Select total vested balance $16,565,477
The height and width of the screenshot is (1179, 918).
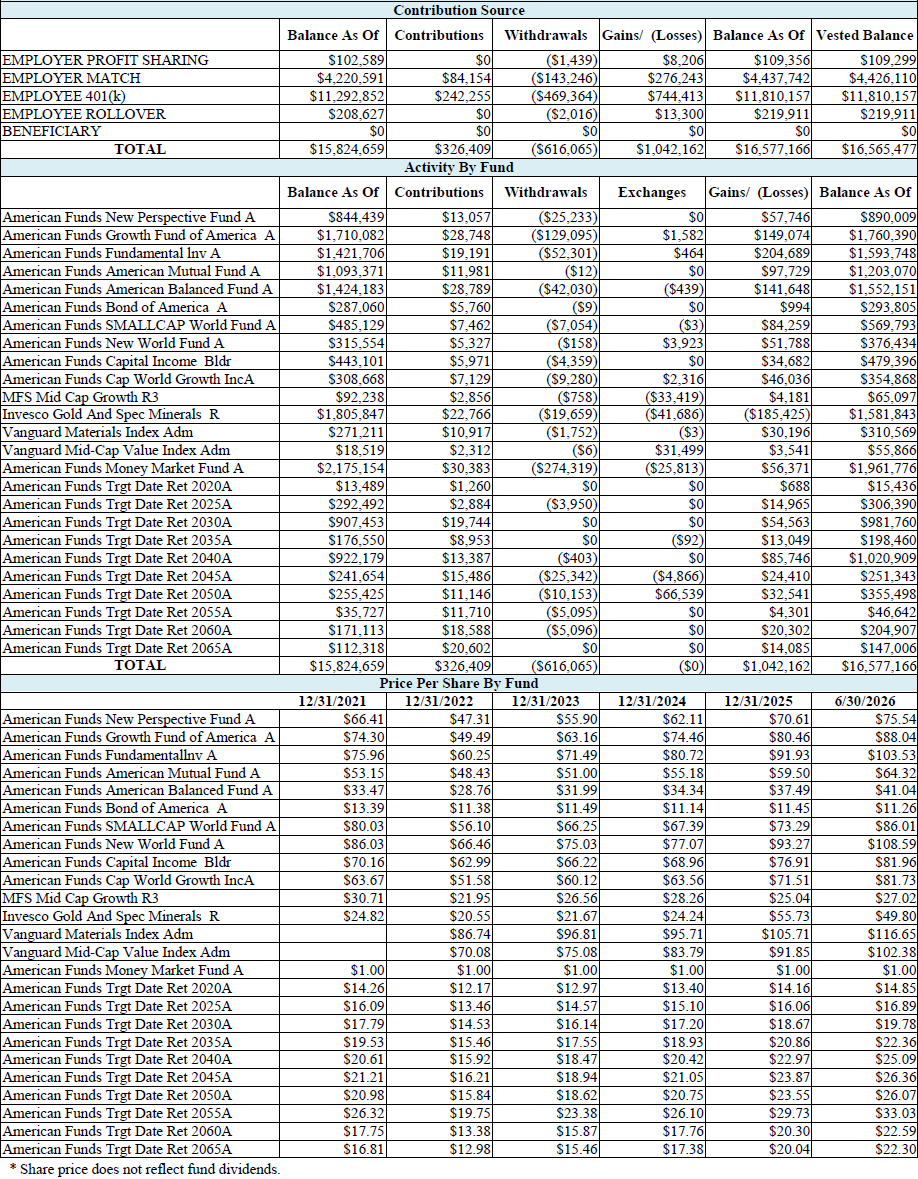pos(878,149)
